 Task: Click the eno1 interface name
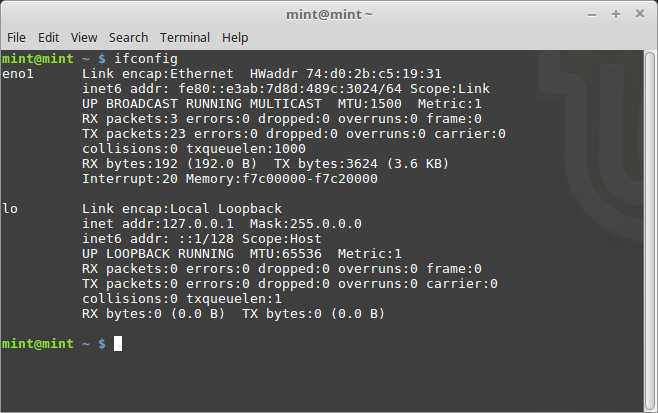tap(18, 74)
